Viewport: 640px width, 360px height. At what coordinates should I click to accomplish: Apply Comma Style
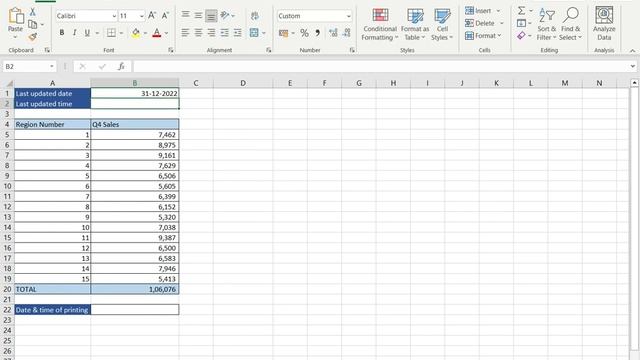coord(318,33)
